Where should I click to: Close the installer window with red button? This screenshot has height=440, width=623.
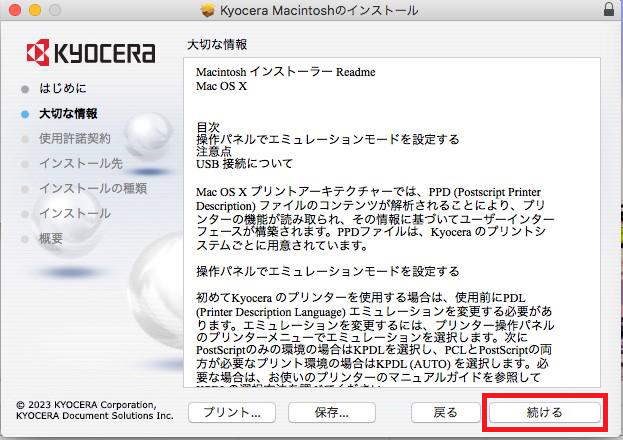(13, 10)
